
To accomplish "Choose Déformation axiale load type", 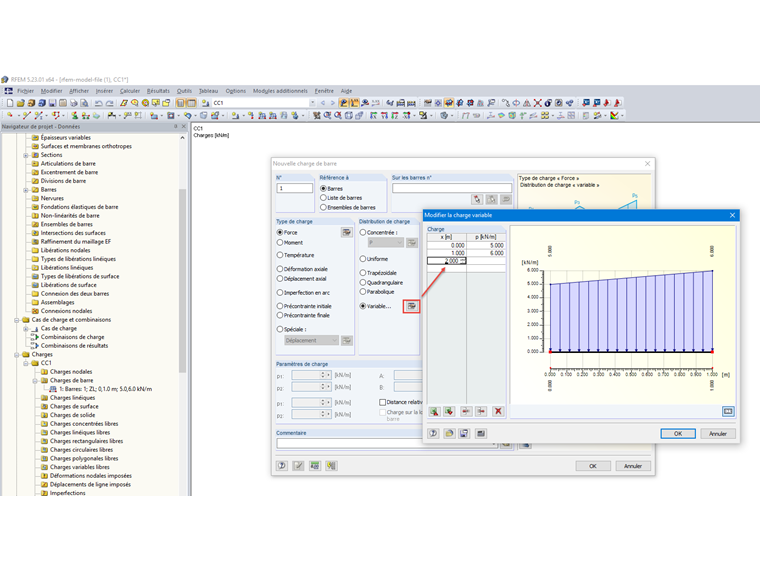I will [x=280, y=269].
